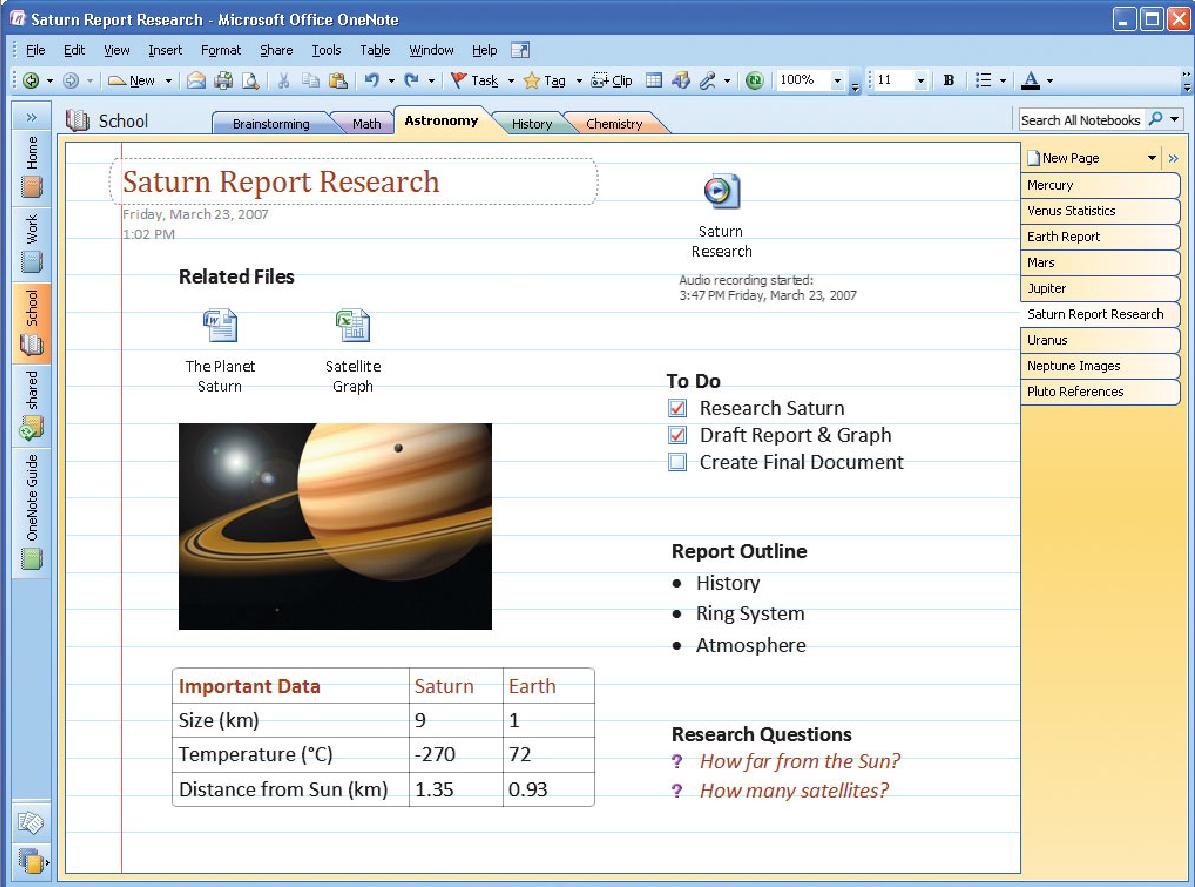
Task: Check the Create Final Document checkbox
Action: 678,463
